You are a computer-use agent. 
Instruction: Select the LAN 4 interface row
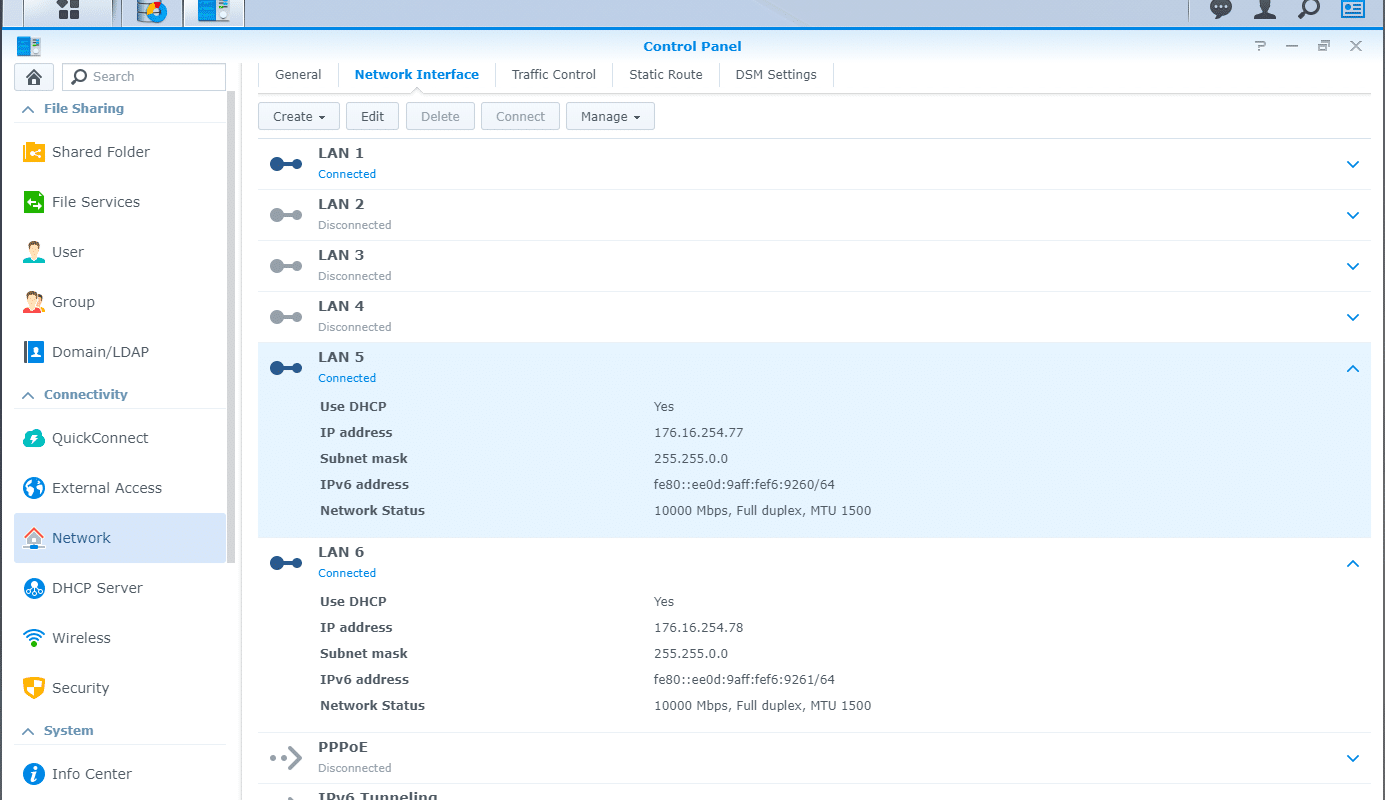pos(814,317)
